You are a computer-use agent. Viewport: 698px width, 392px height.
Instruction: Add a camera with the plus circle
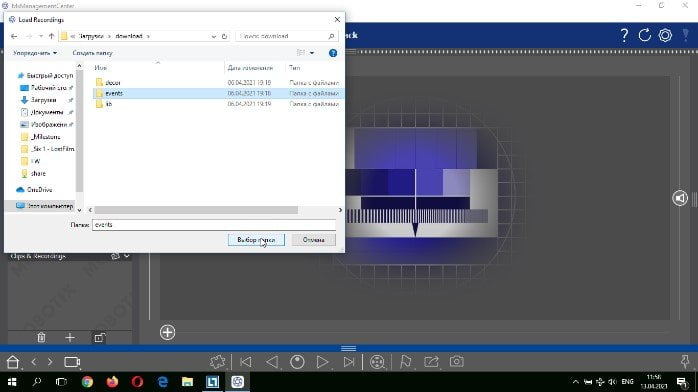pos(167,332)
